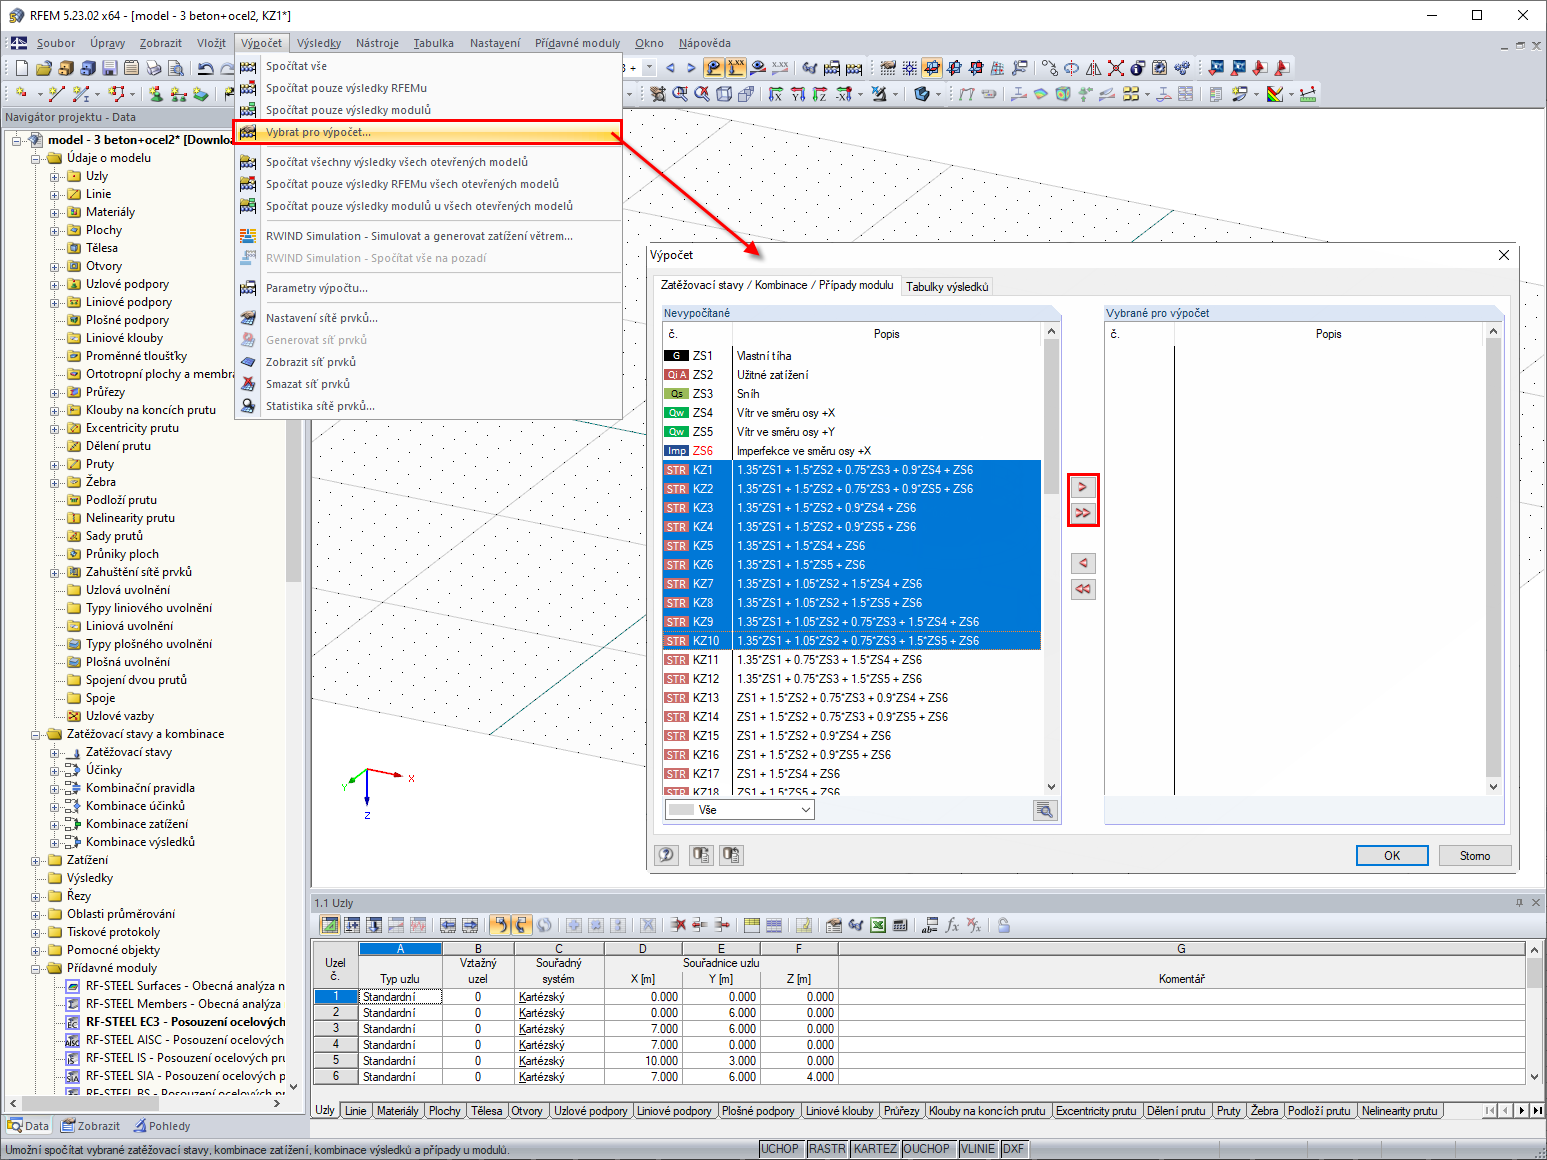Click the Export to Excel icon in table toolbar

coord(878,925)
